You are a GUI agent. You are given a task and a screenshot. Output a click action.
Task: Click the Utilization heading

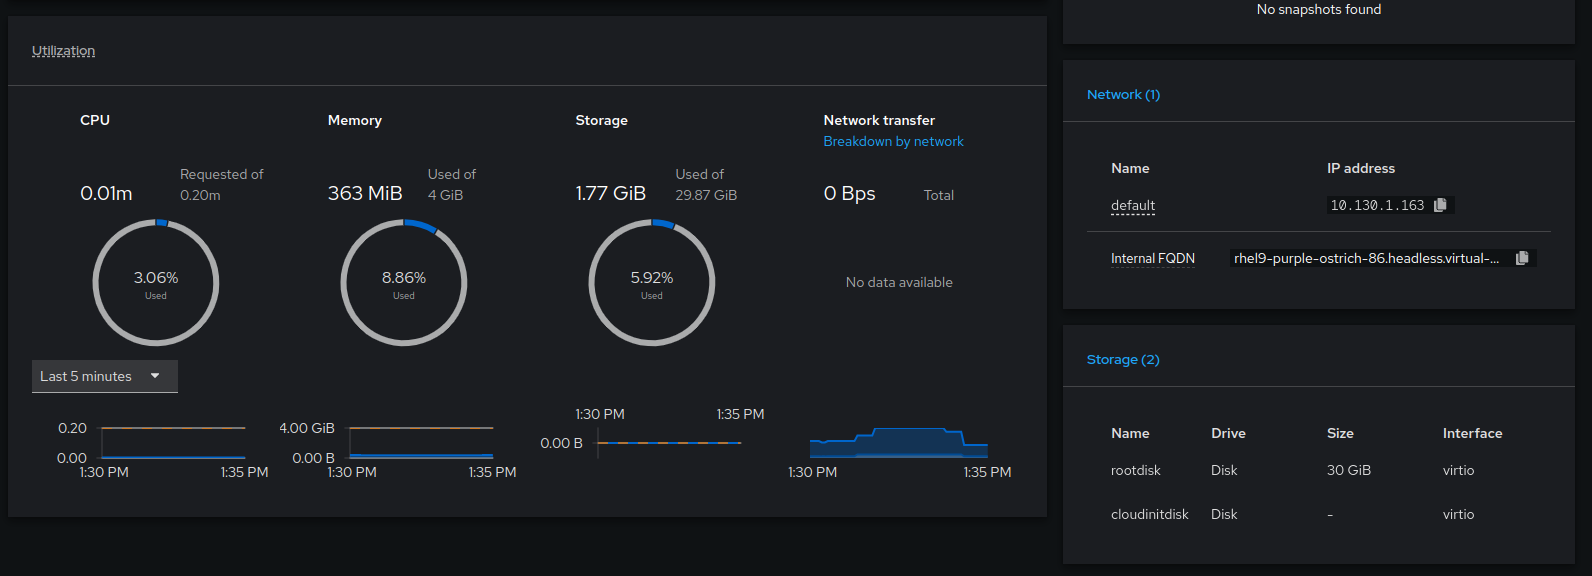(x=63, y=51)
